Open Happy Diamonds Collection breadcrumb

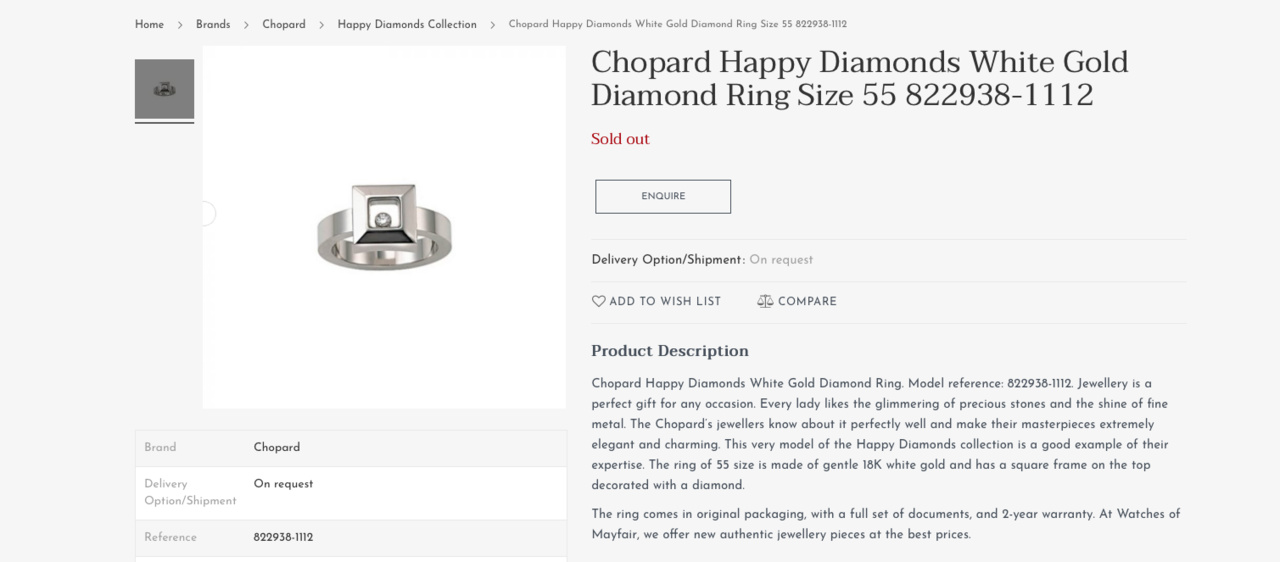pos(407,24)
